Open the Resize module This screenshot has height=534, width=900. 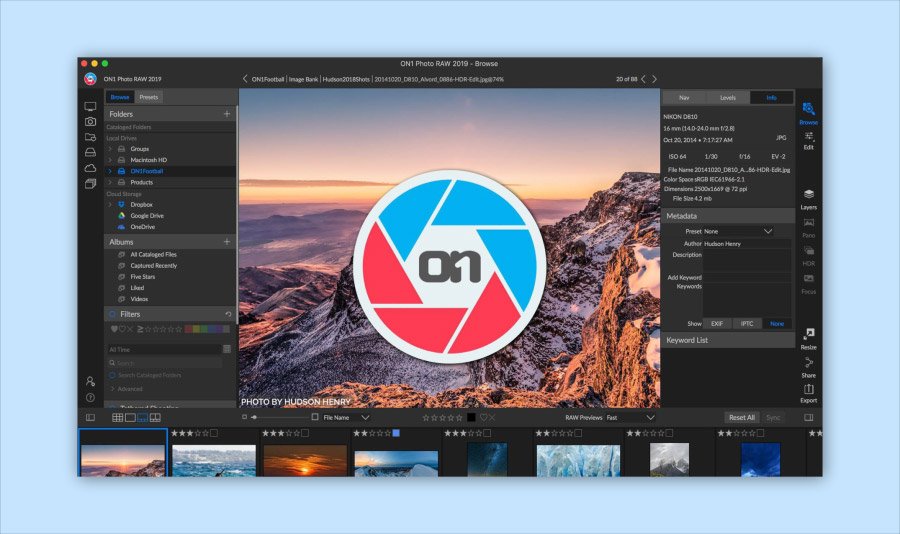tap(808, 339)
